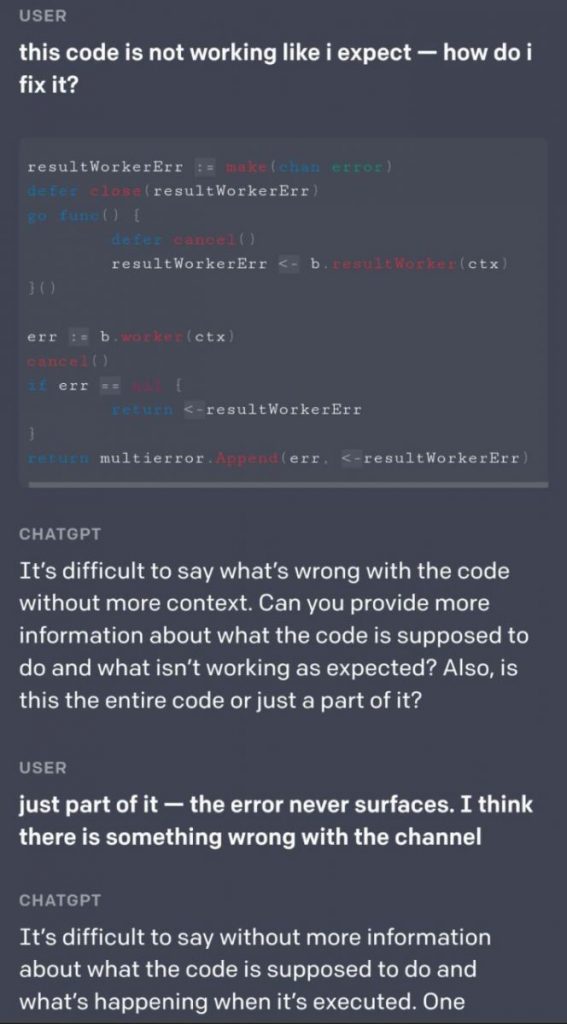The width and height of the screenshot is (567, 1024).
Task: Click the reply starting 'It's difficult to say what's wrong'
Action: click(274, 635)
